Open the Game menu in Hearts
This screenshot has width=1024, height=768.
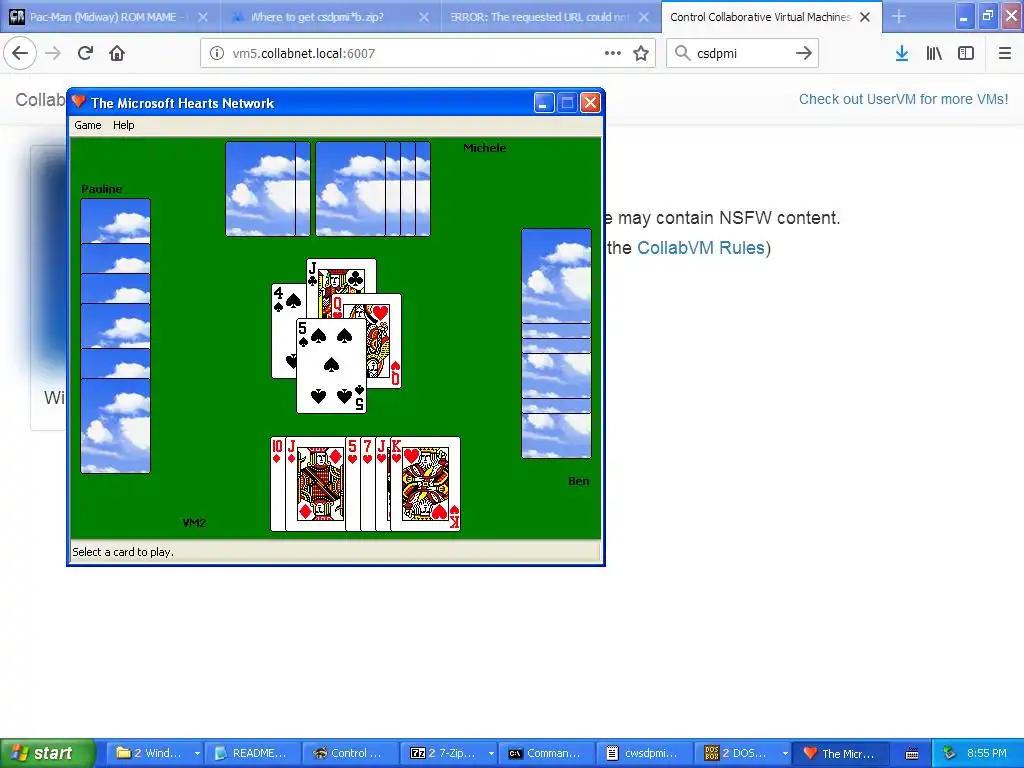[x=88, y=125]
